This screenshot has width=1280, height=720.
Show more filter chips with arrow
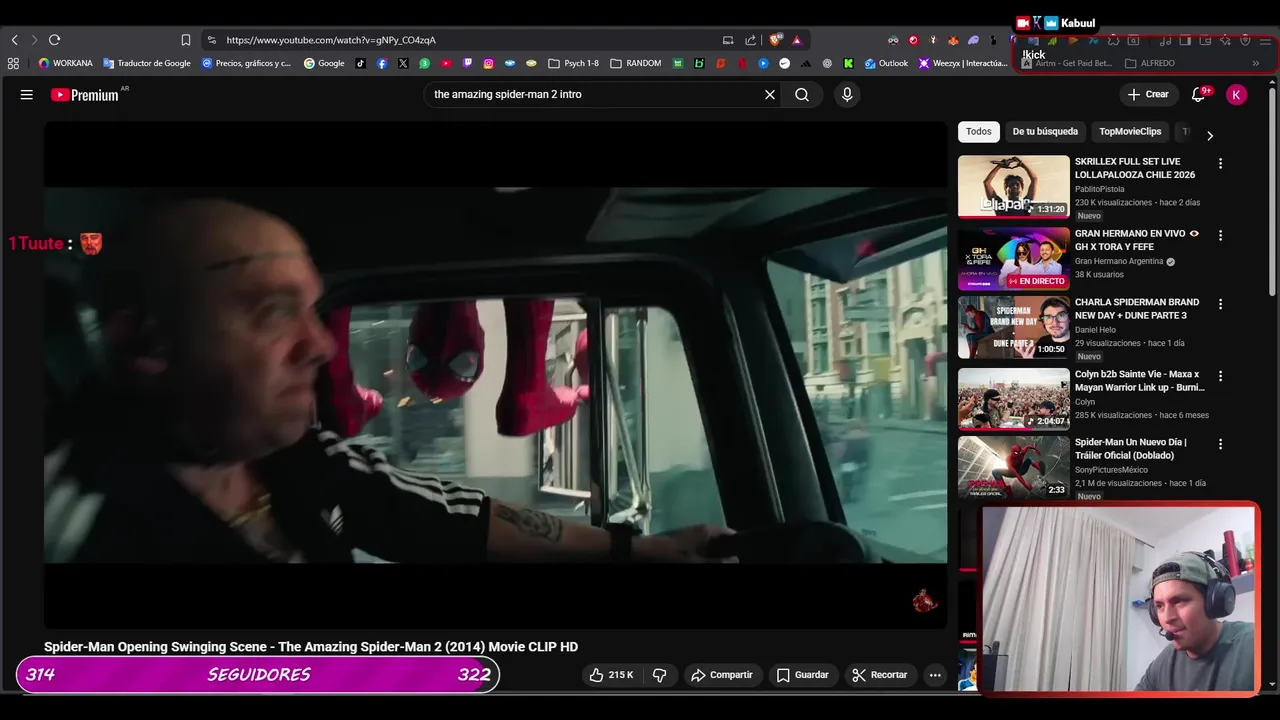pos(1209,135)
